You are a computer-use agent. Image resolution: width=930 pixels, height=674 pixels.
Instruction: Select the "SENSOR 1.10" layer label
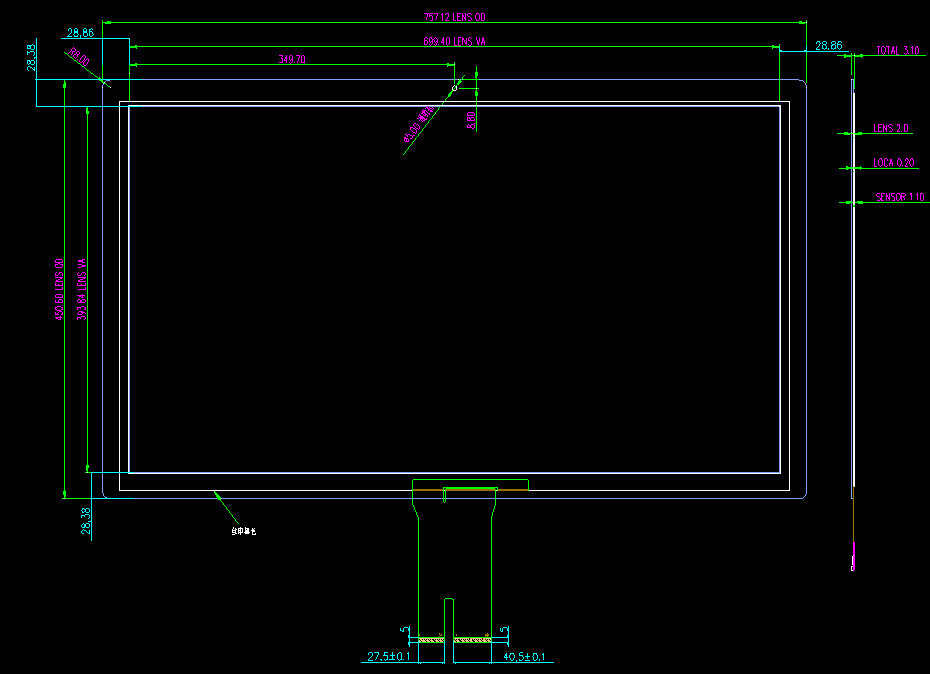900,197
